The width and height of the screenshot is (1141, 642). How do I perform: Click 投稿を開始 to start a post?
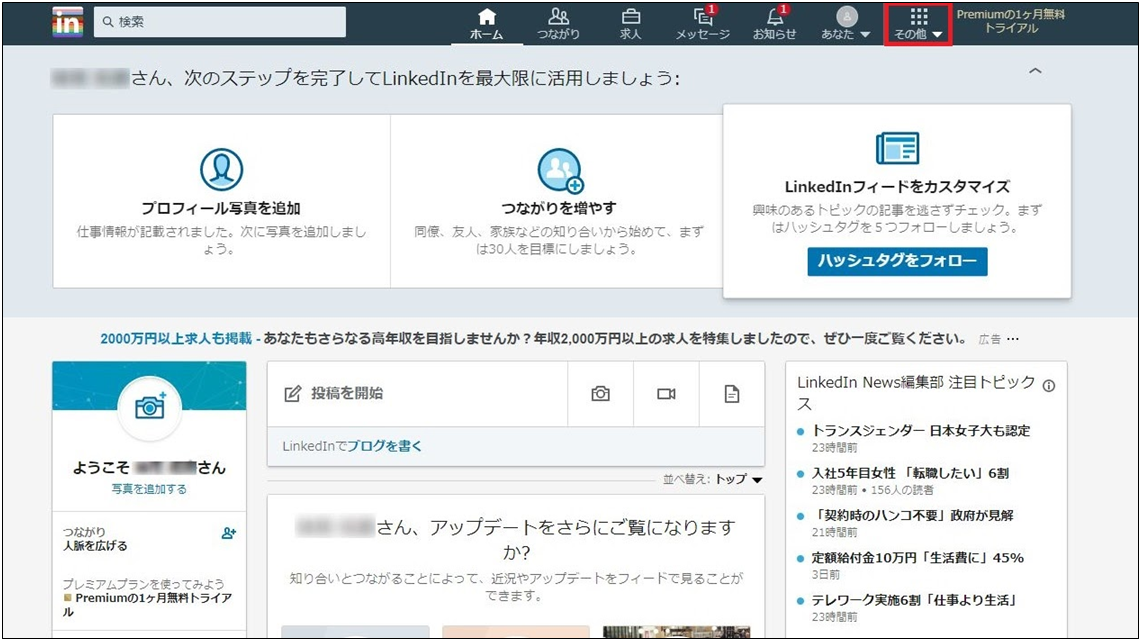(346, 394)
